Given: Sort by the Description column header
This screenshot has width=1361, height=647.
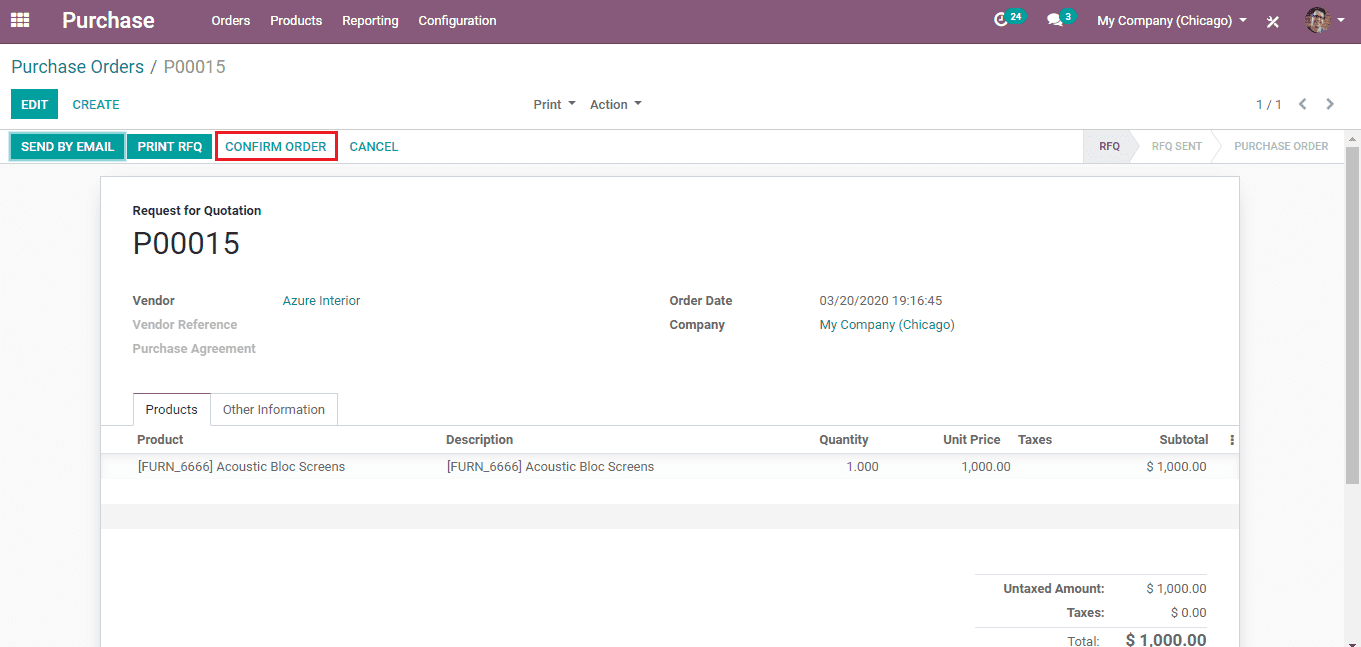Looking at the screenshot, I should point(479,440).
